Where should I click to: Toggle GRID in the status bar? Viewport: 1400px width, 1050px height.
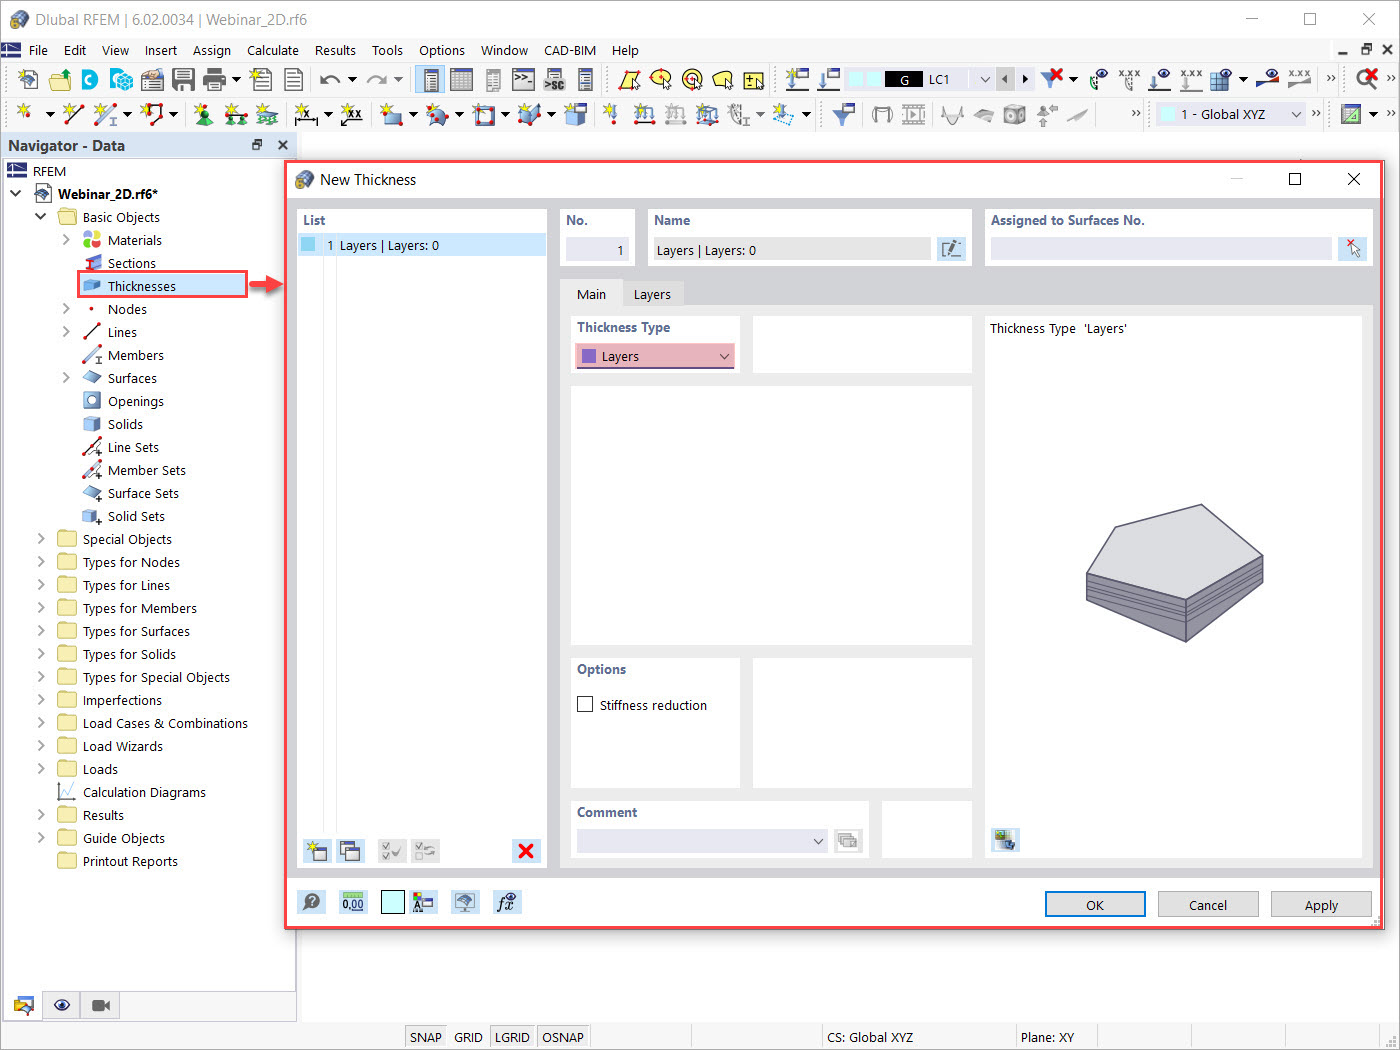pyautogui.click(x=468, y=1037)
